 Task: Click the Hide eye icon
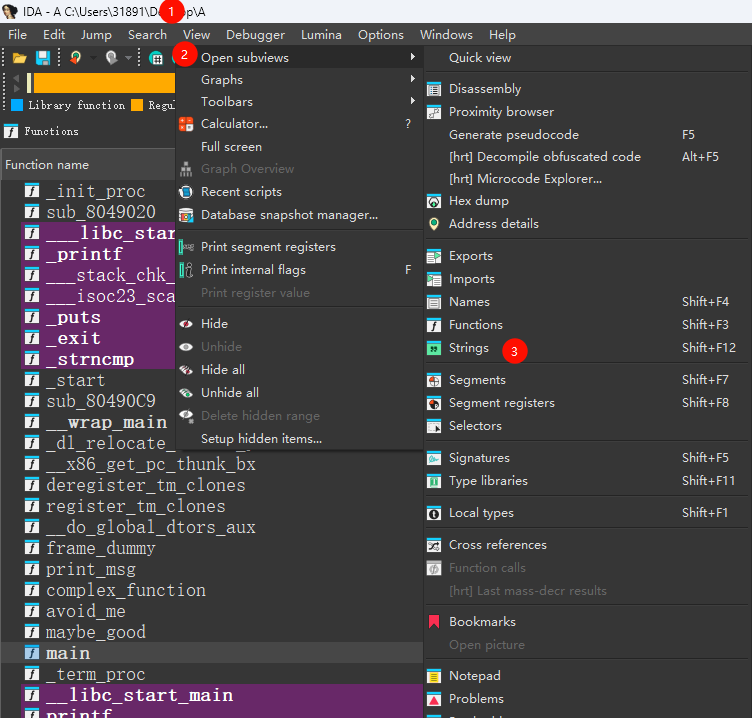(x=186, y=324)
